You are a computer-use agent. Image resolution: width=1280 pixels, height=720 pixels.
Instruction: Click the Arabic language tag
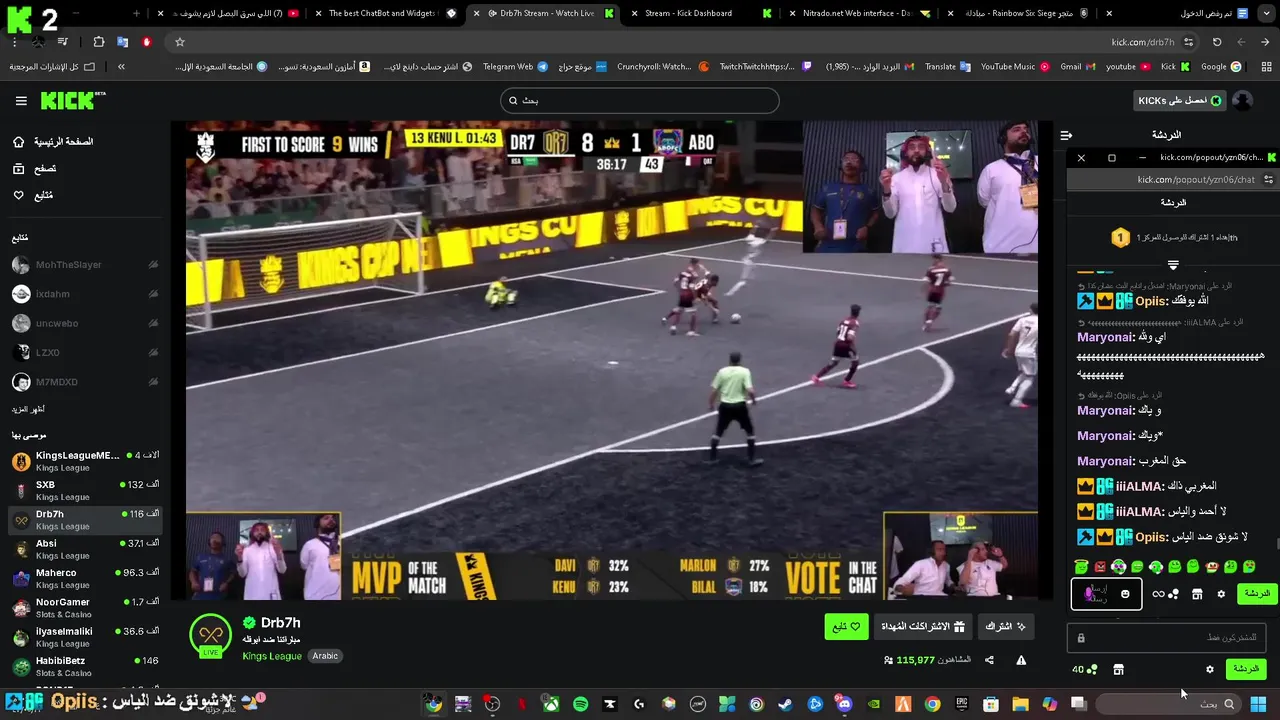(325, 656)
